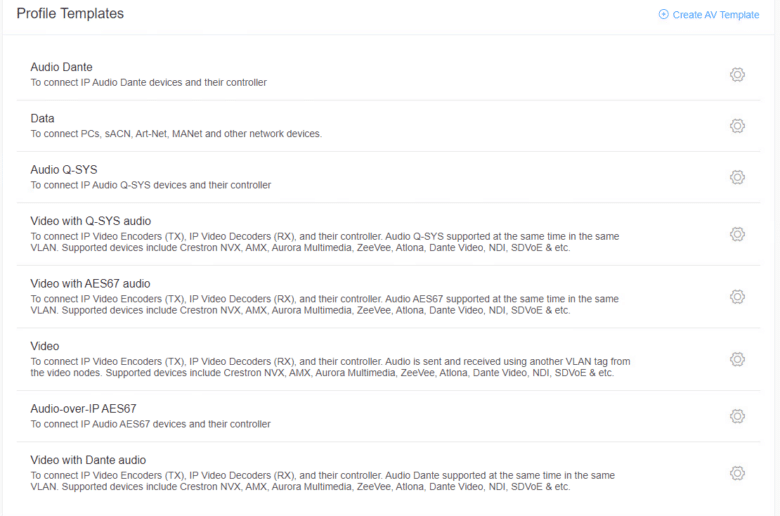Select the Video with AES67 audio title
780x516 pixels.
[90, 284]
